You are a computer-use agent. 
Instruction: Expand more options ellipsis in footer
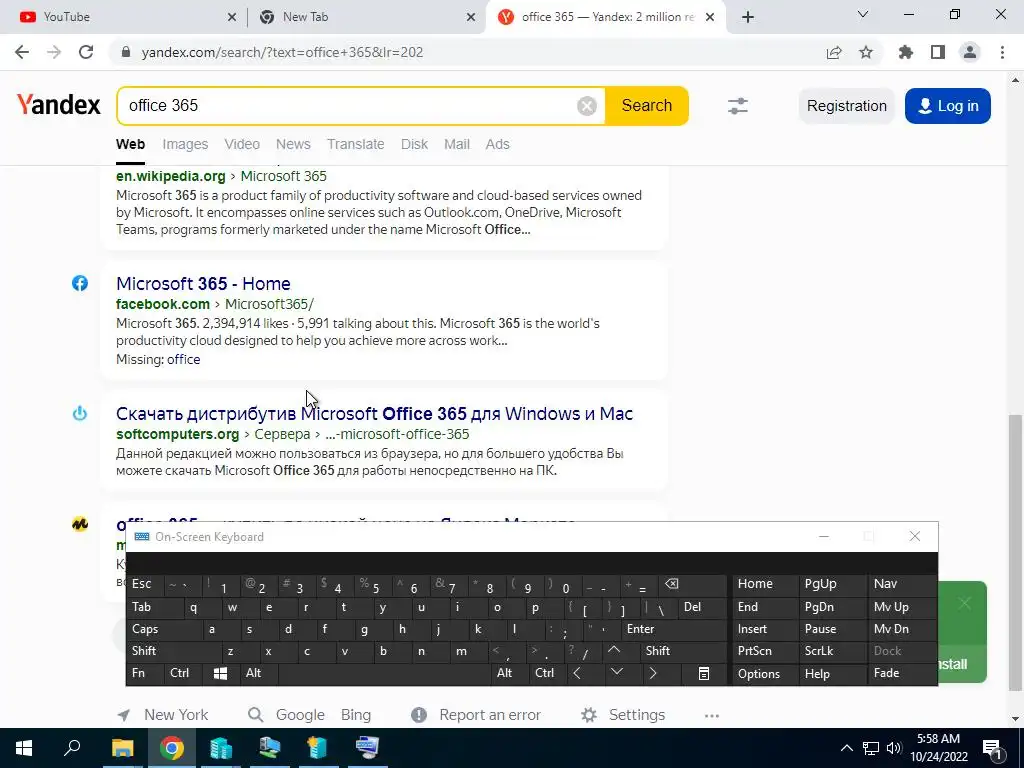[x=712, y=716]
